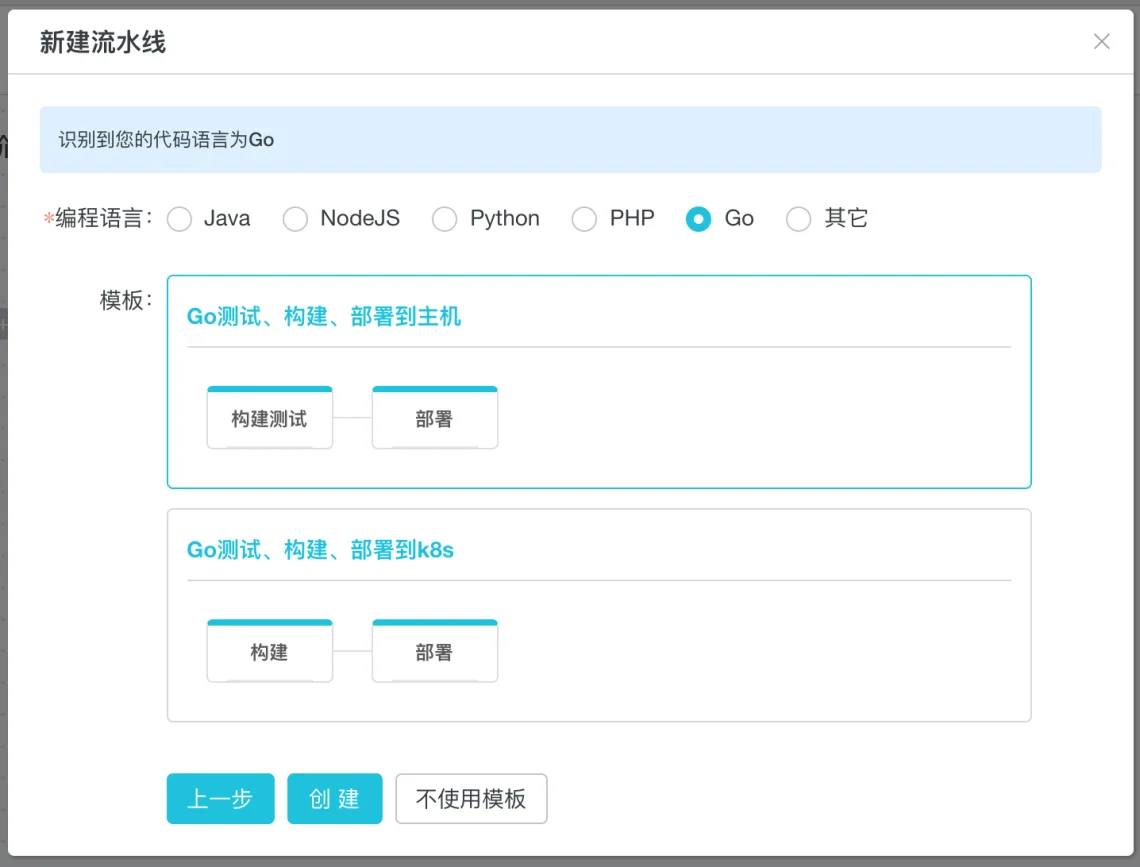1140x867 pixels.
Task: Click the 构建 stage in k8s template
Action: (270, 651)
